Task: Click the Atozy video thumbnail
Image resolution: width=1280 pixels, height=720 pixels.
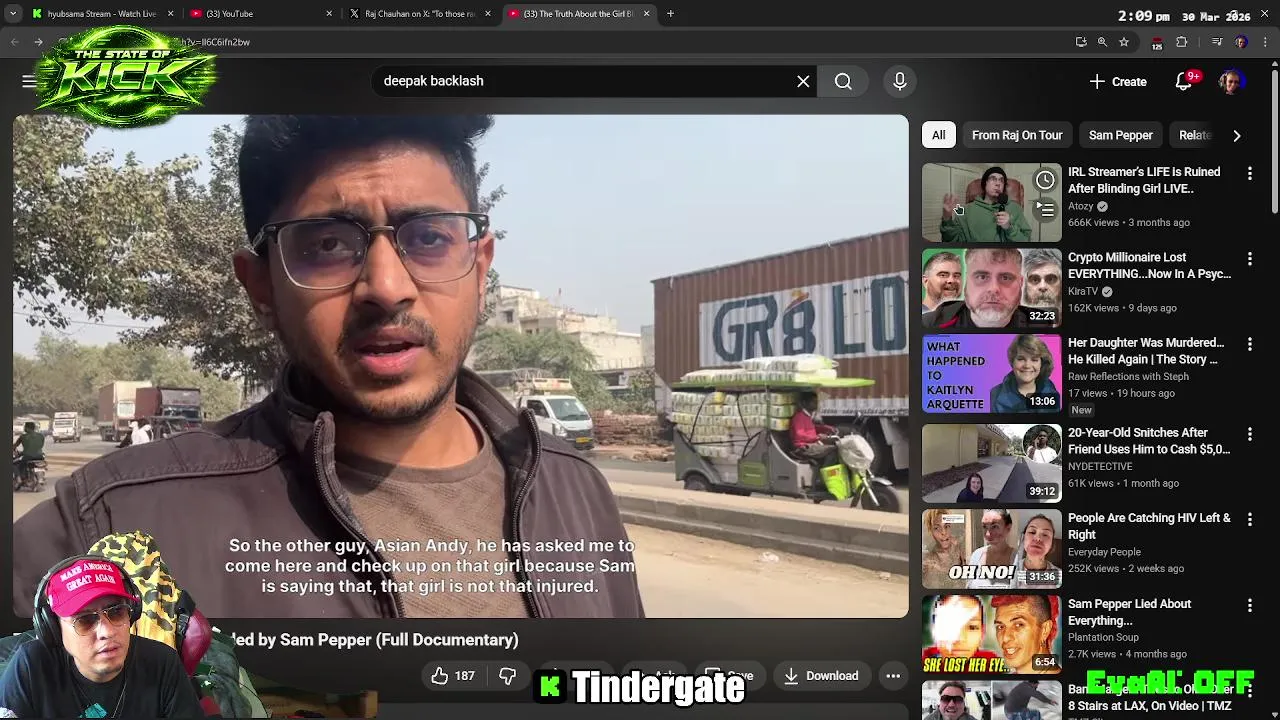Action: (991, 203)
